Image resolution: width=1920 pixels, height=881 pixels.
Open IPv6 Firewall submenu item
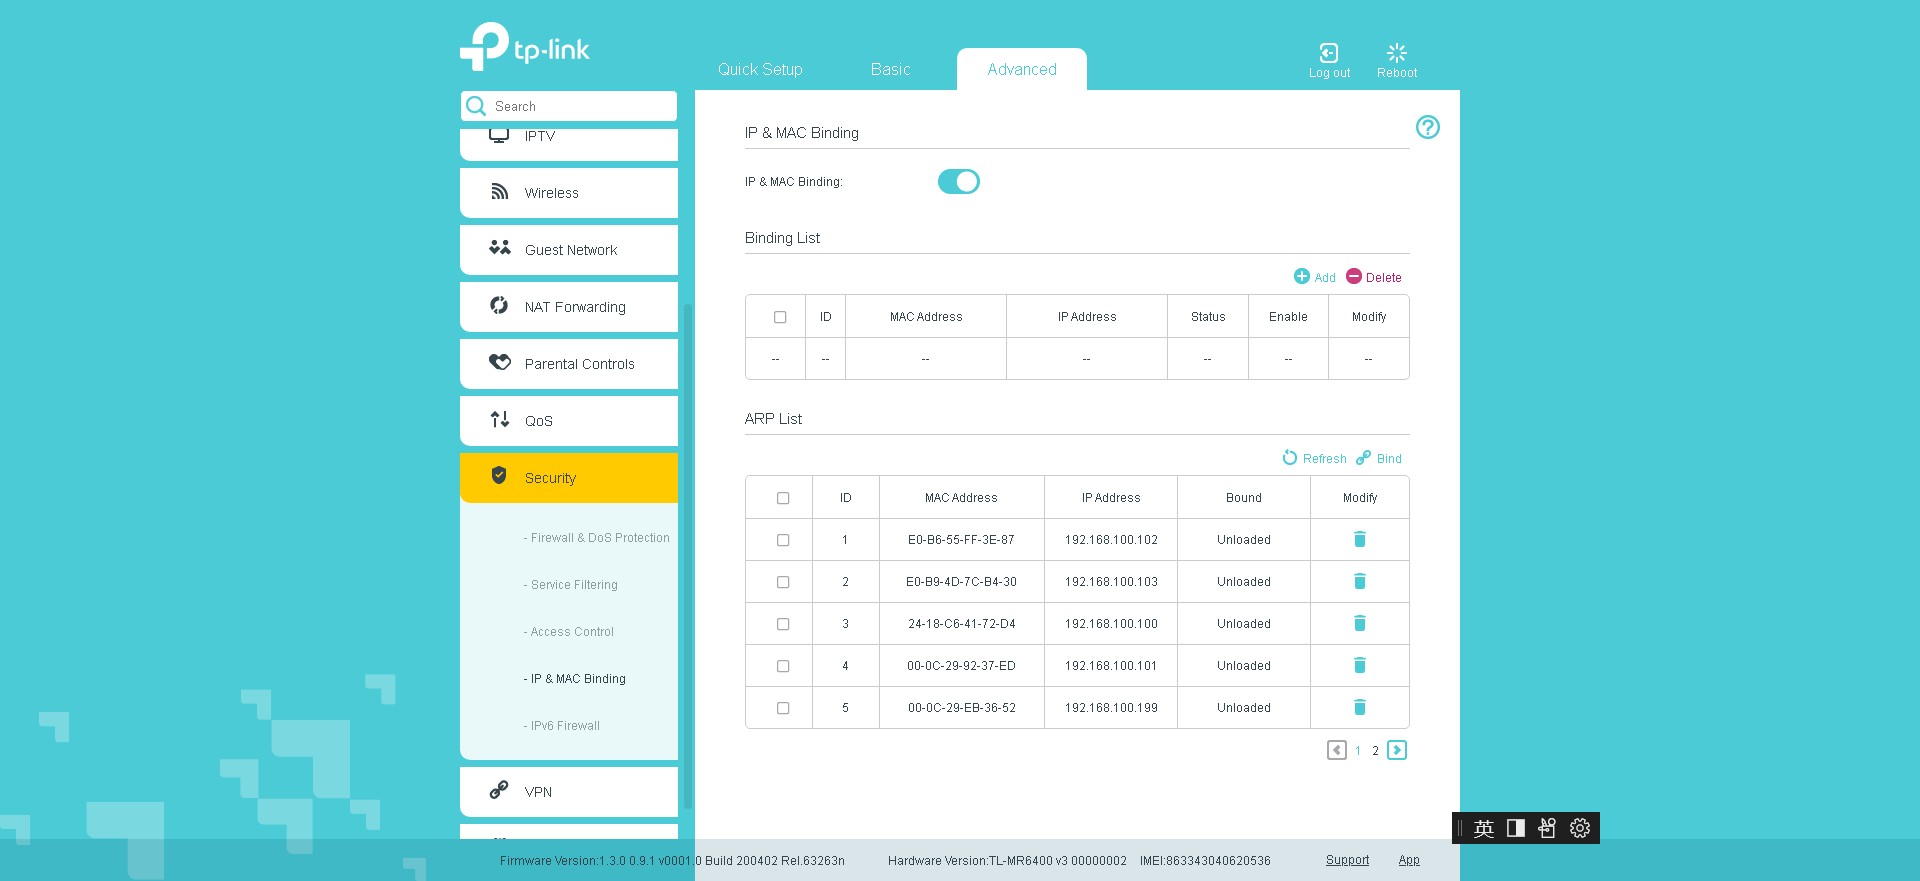[562, 726]
